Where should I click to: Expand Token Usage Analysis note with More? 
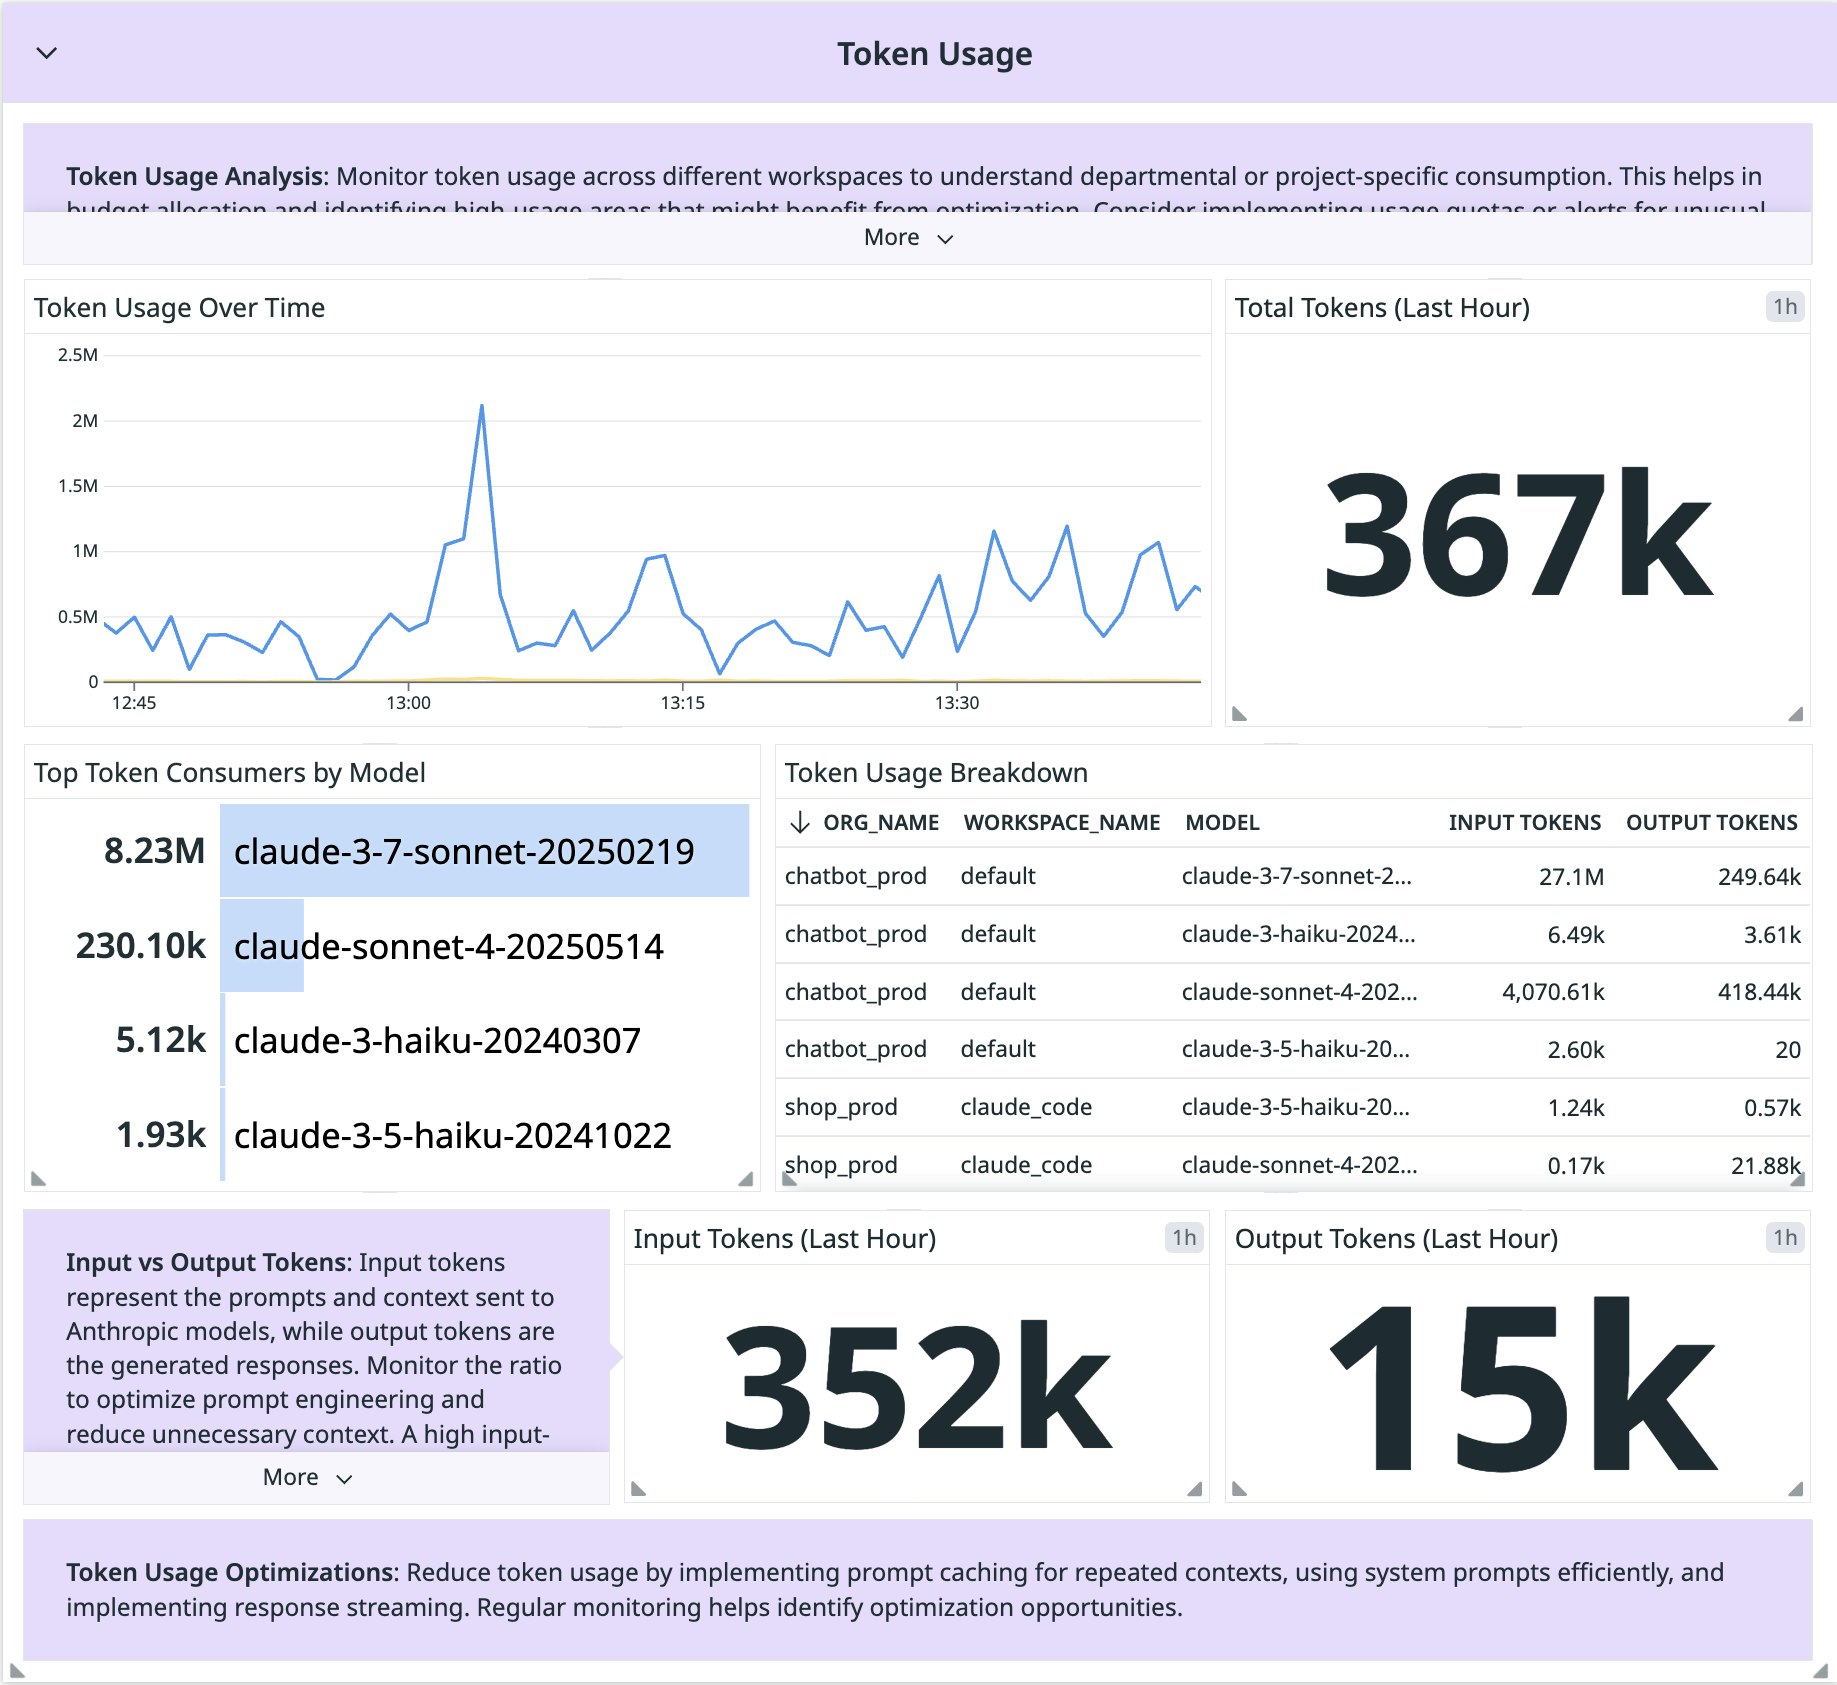908,238
